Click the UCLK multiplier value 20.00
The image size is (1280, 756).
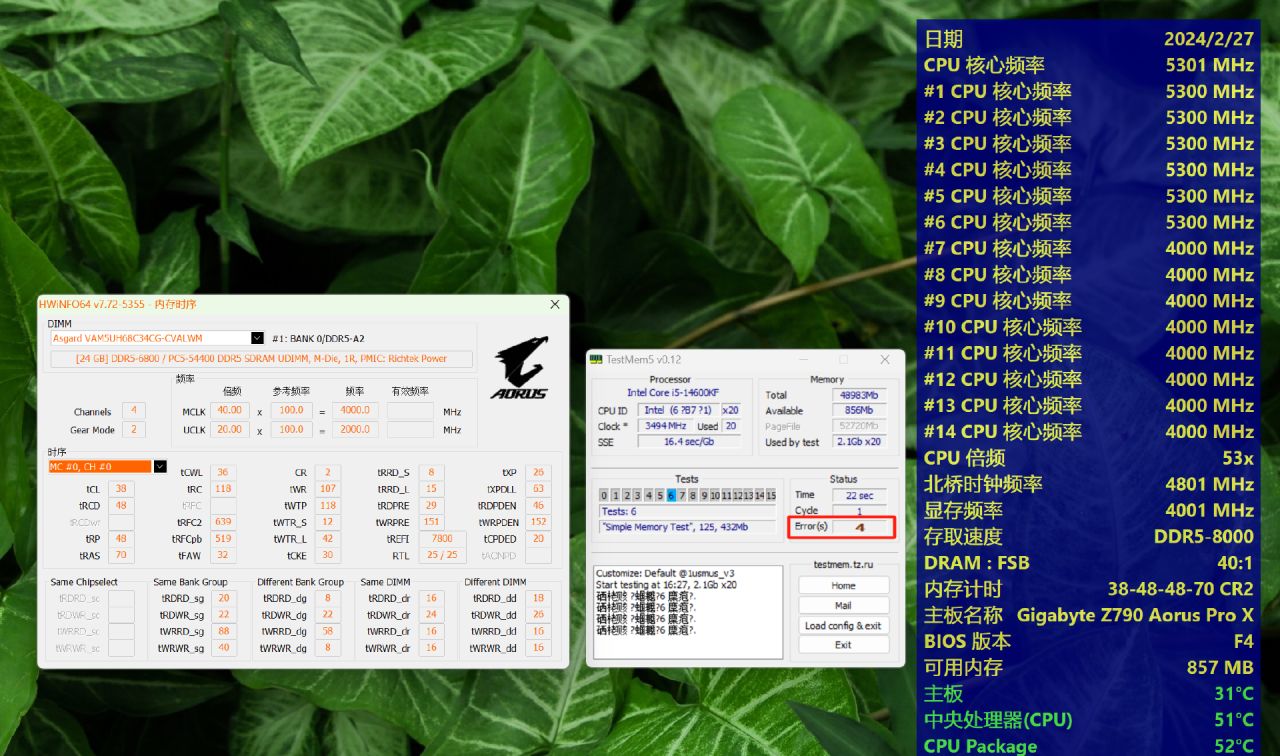click(230, 430)
